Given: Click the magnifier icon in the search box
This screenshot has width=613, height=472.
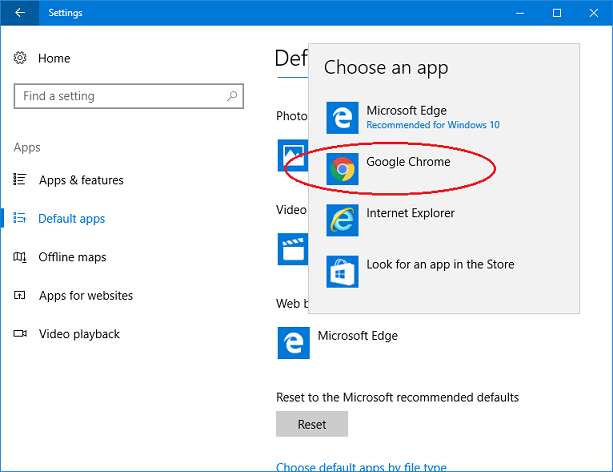Looking at the screenshot, I should pos(232,96).
